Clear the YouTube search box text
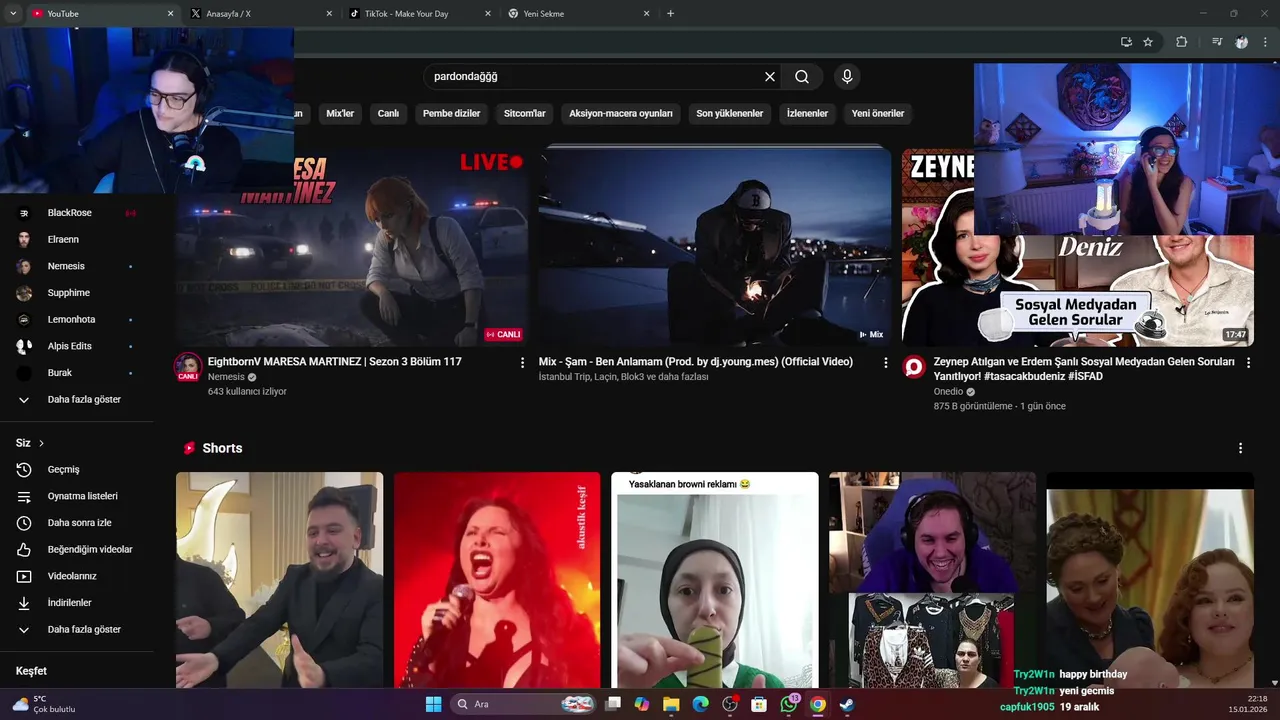 770,77
